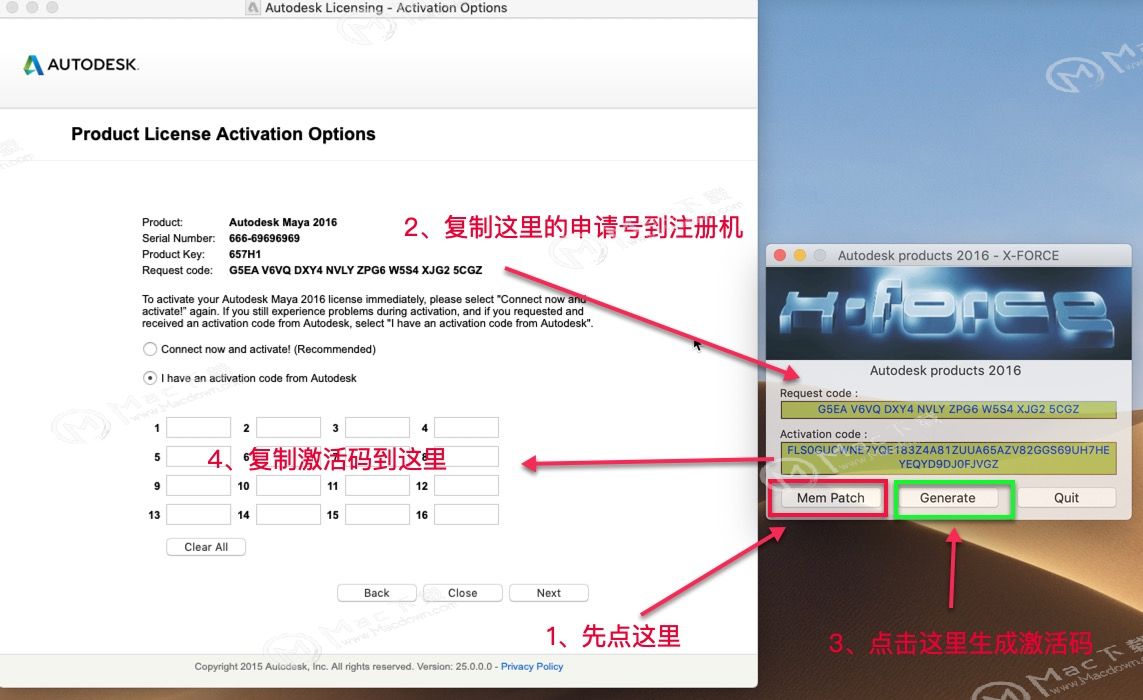
Task: Click activation code input box 13
Action: pos(198,515)
